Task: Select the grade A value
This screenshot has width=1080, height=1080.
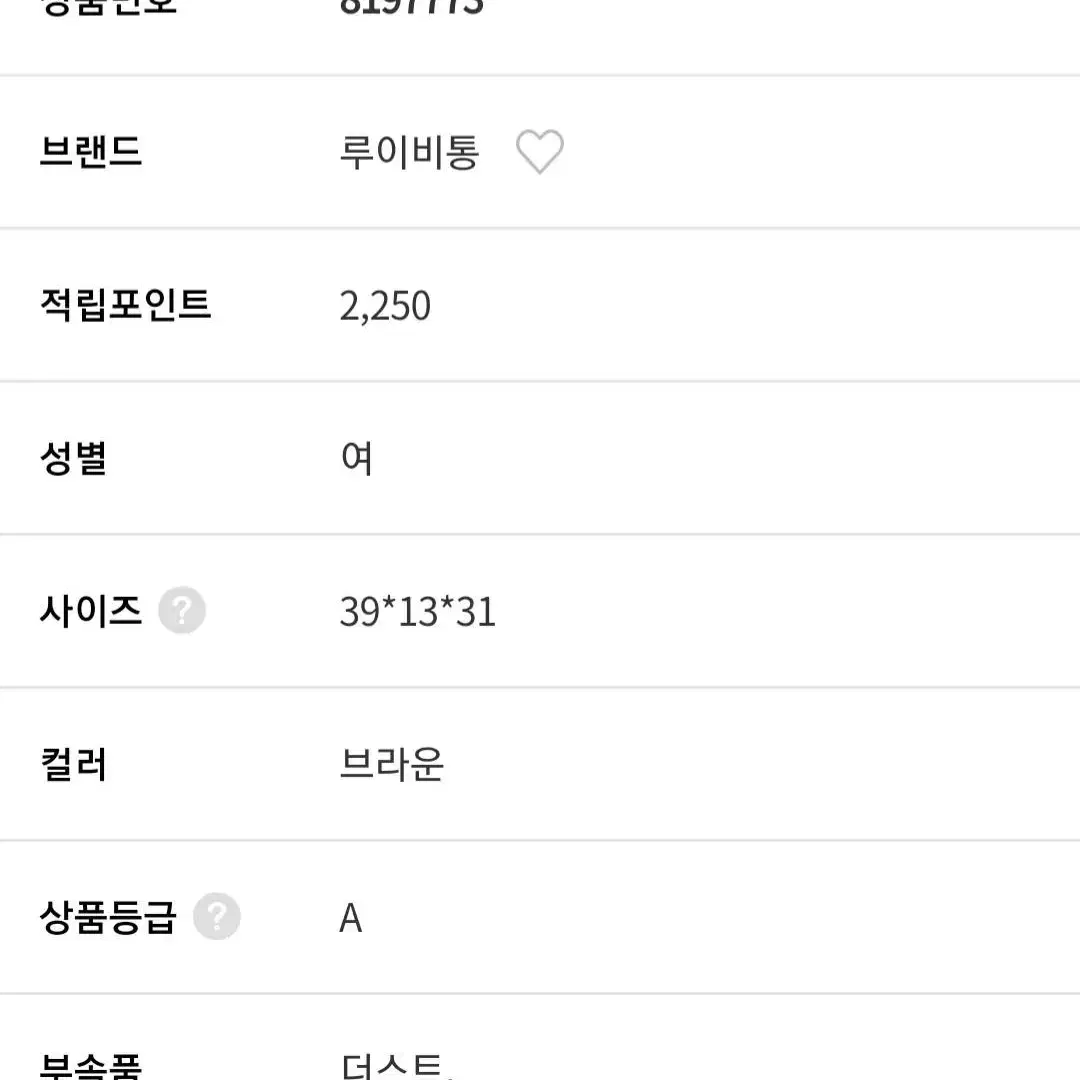Action: click(x=351, y=918)
